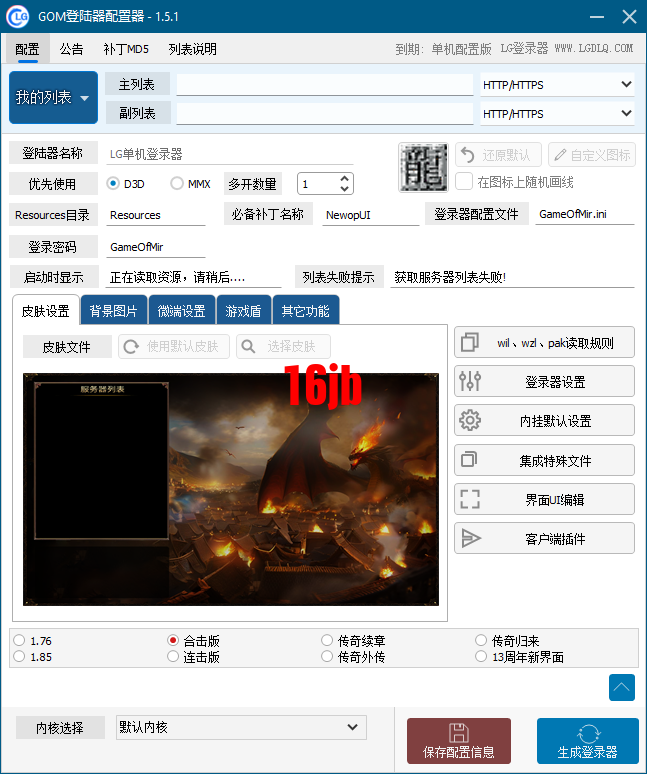
Task: Decrease 多开数量 with the down arrow
Action: pos(344,189)
